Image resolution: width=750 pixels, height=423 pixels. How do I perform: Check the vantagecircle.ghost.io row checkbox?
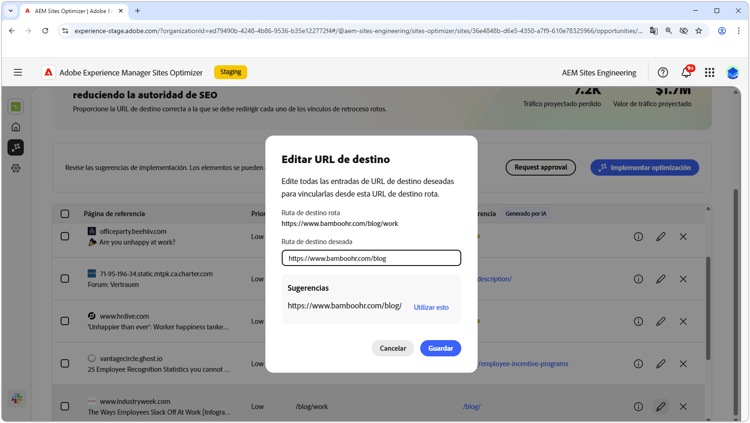pyautogui.click(x=65, y=364)
